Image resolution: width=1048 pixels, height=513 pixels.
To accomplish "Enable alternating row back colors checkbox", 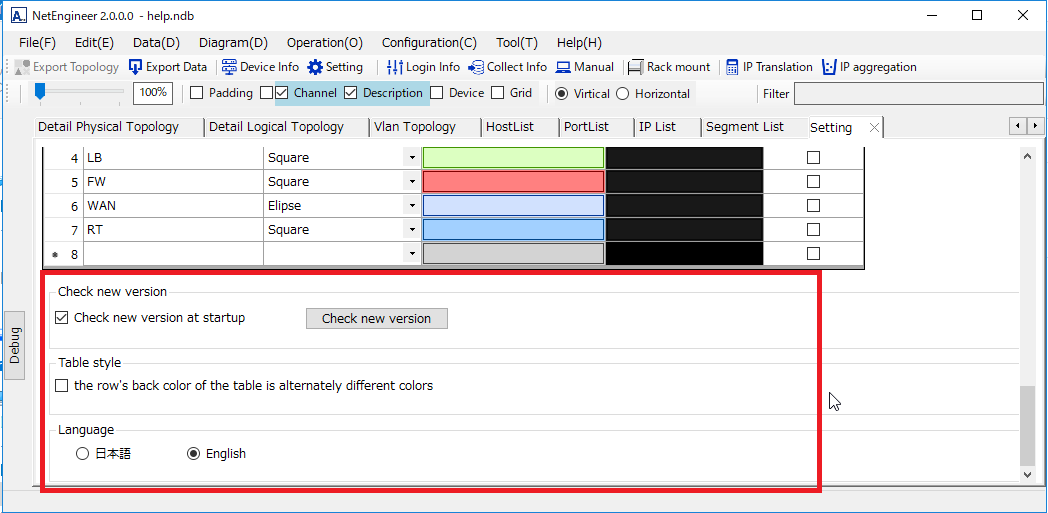I will coord(62,385).
